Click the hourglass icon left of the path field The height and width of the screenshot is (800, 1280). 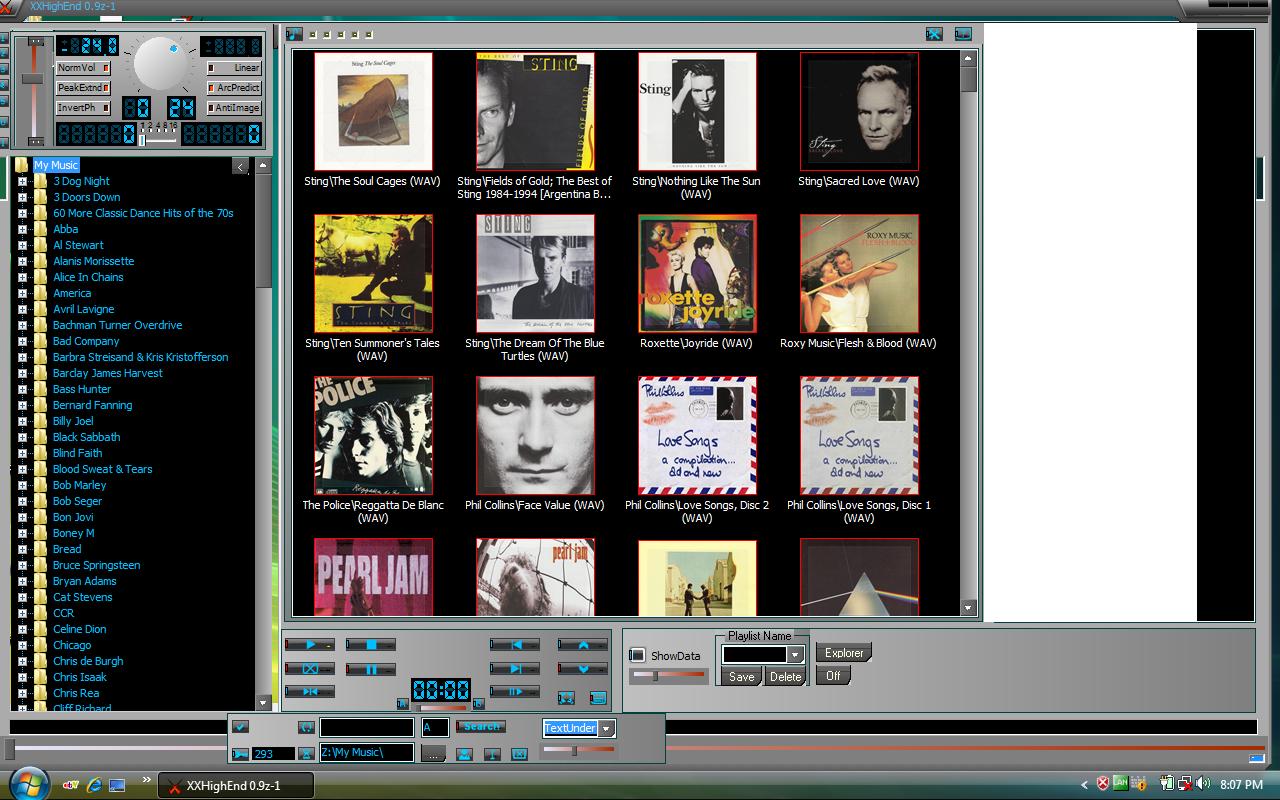pos(306,754)
